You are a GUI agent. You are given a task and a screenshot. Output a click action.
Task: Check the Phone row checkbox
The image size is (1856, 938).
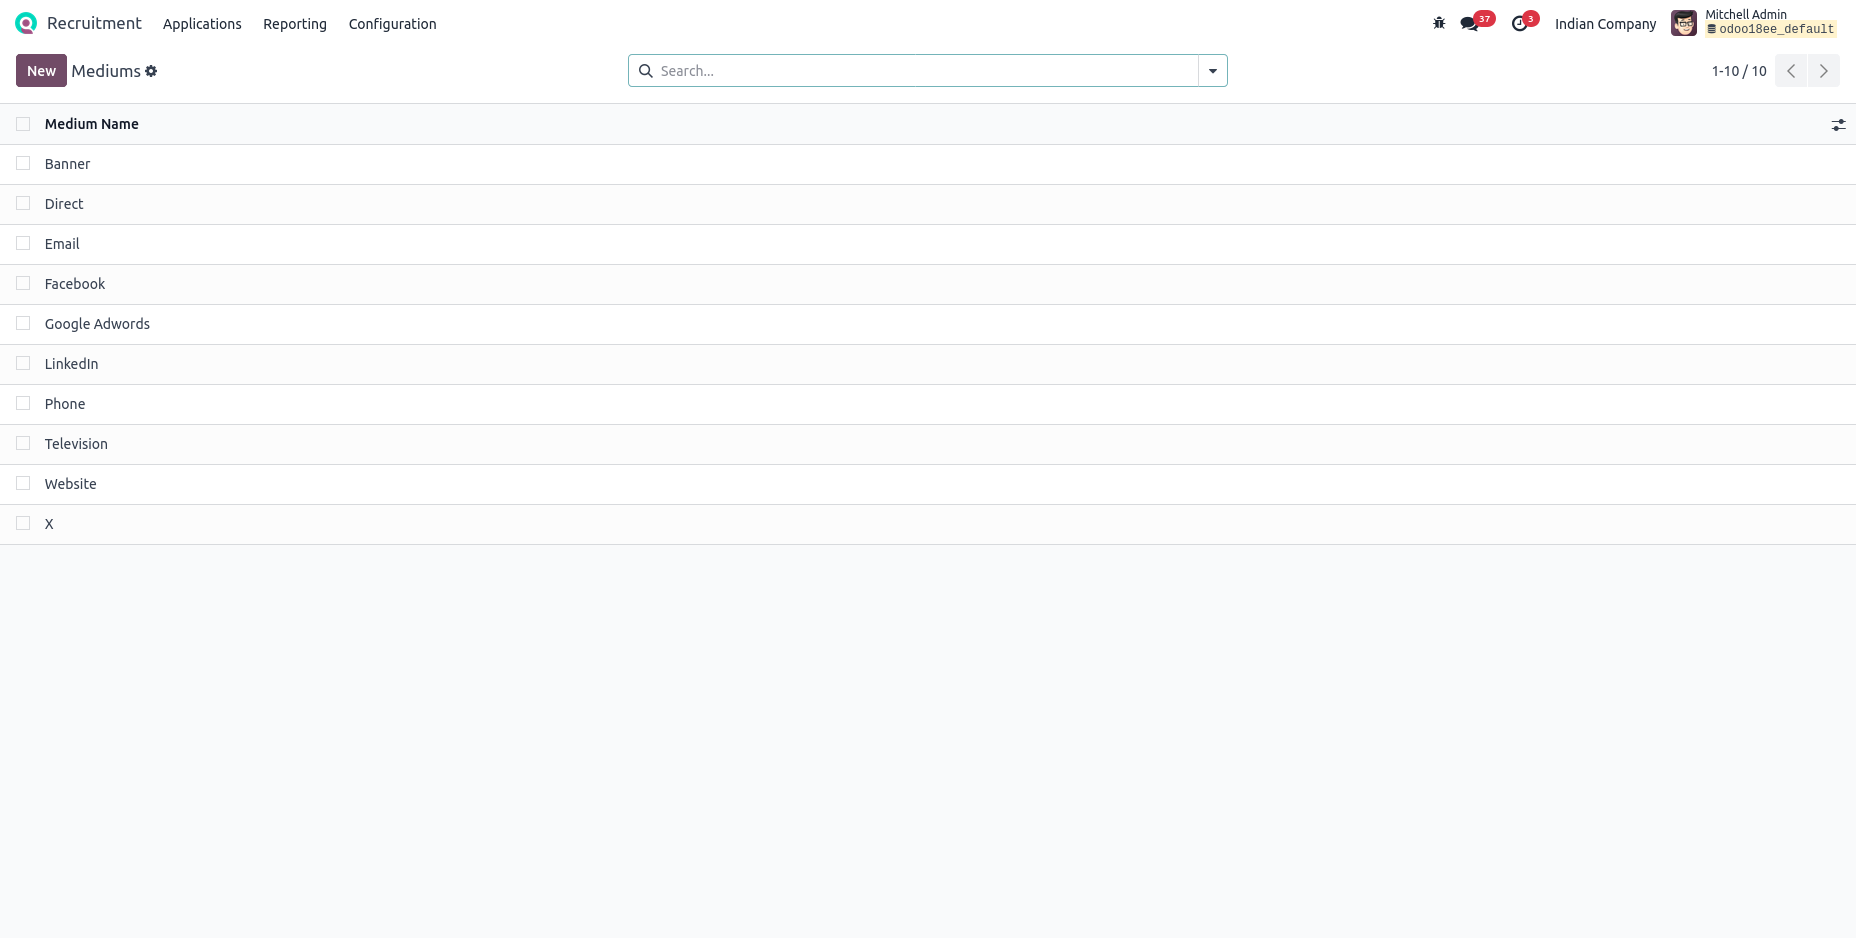tap(23, 404)
